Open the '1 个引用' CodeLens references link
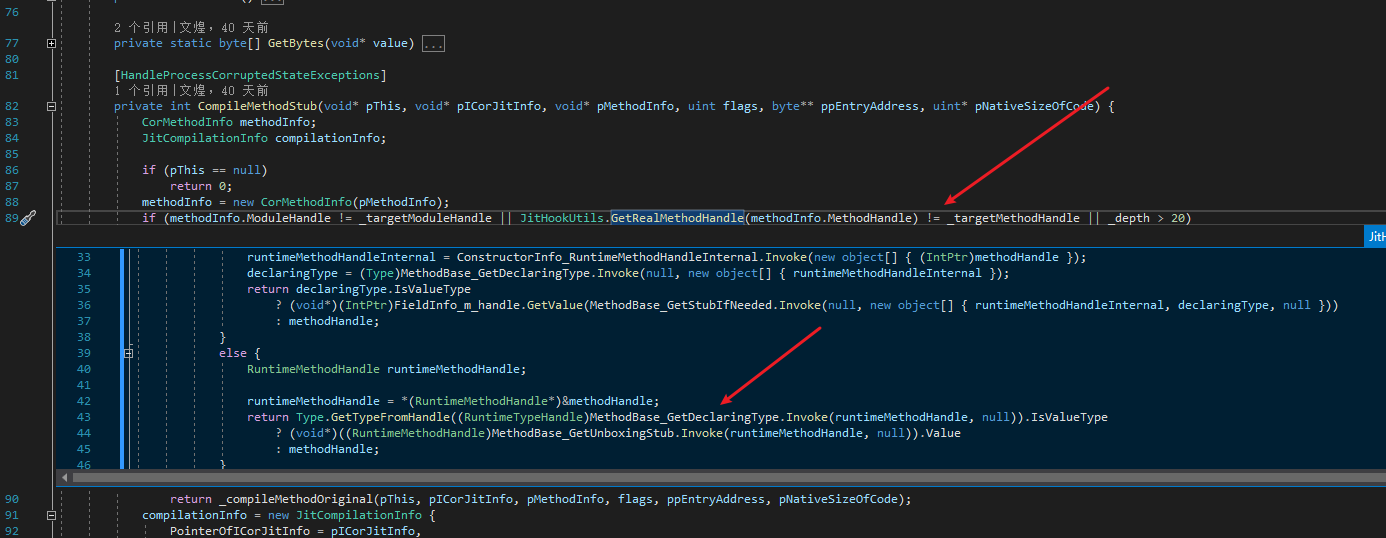1386x538 pixels. point(142,90)
